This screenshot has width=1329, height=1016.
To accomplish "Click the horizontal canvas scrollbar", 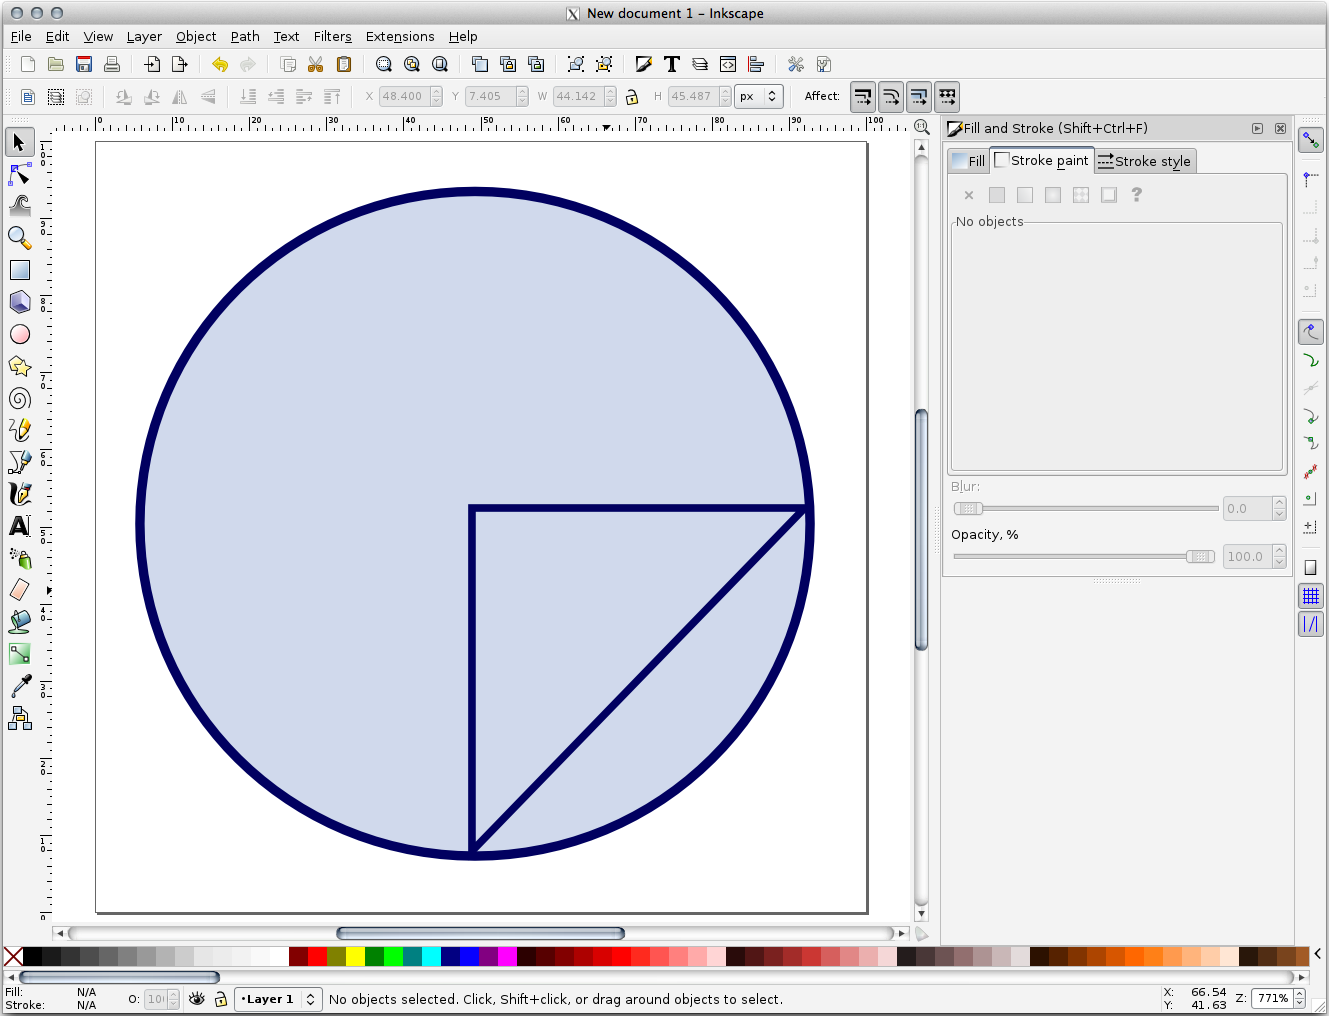I will pos(480,933).
